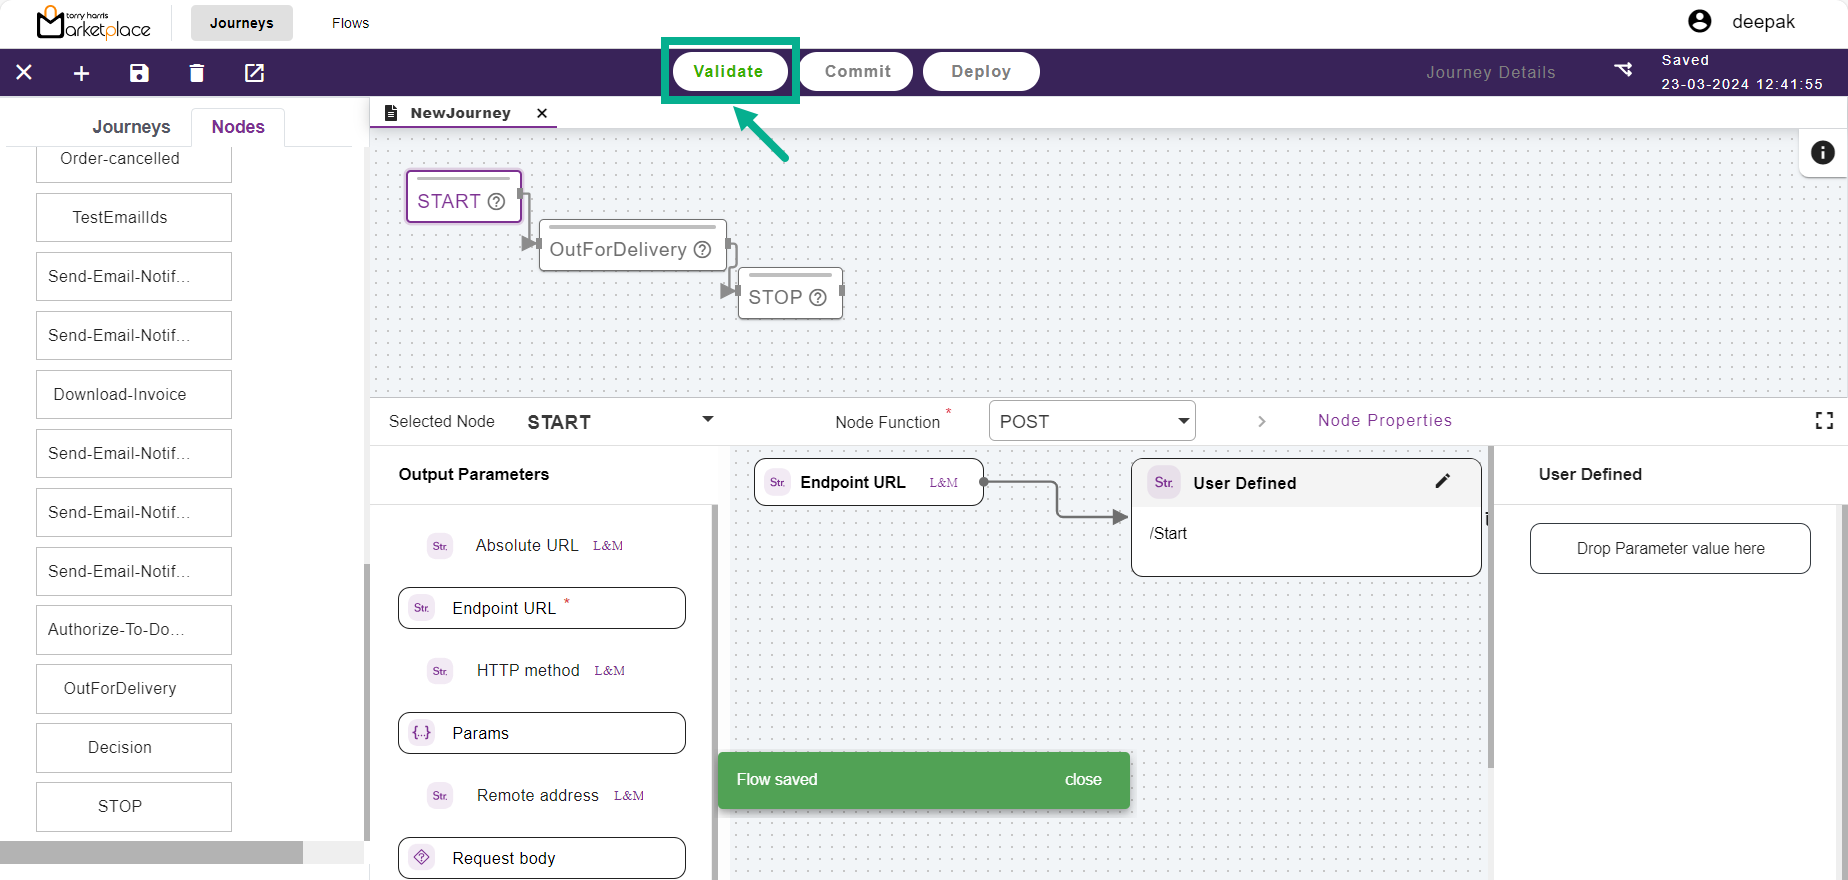Click the add new journey plus icon
Screen dimensions: 1848x880
82,73
